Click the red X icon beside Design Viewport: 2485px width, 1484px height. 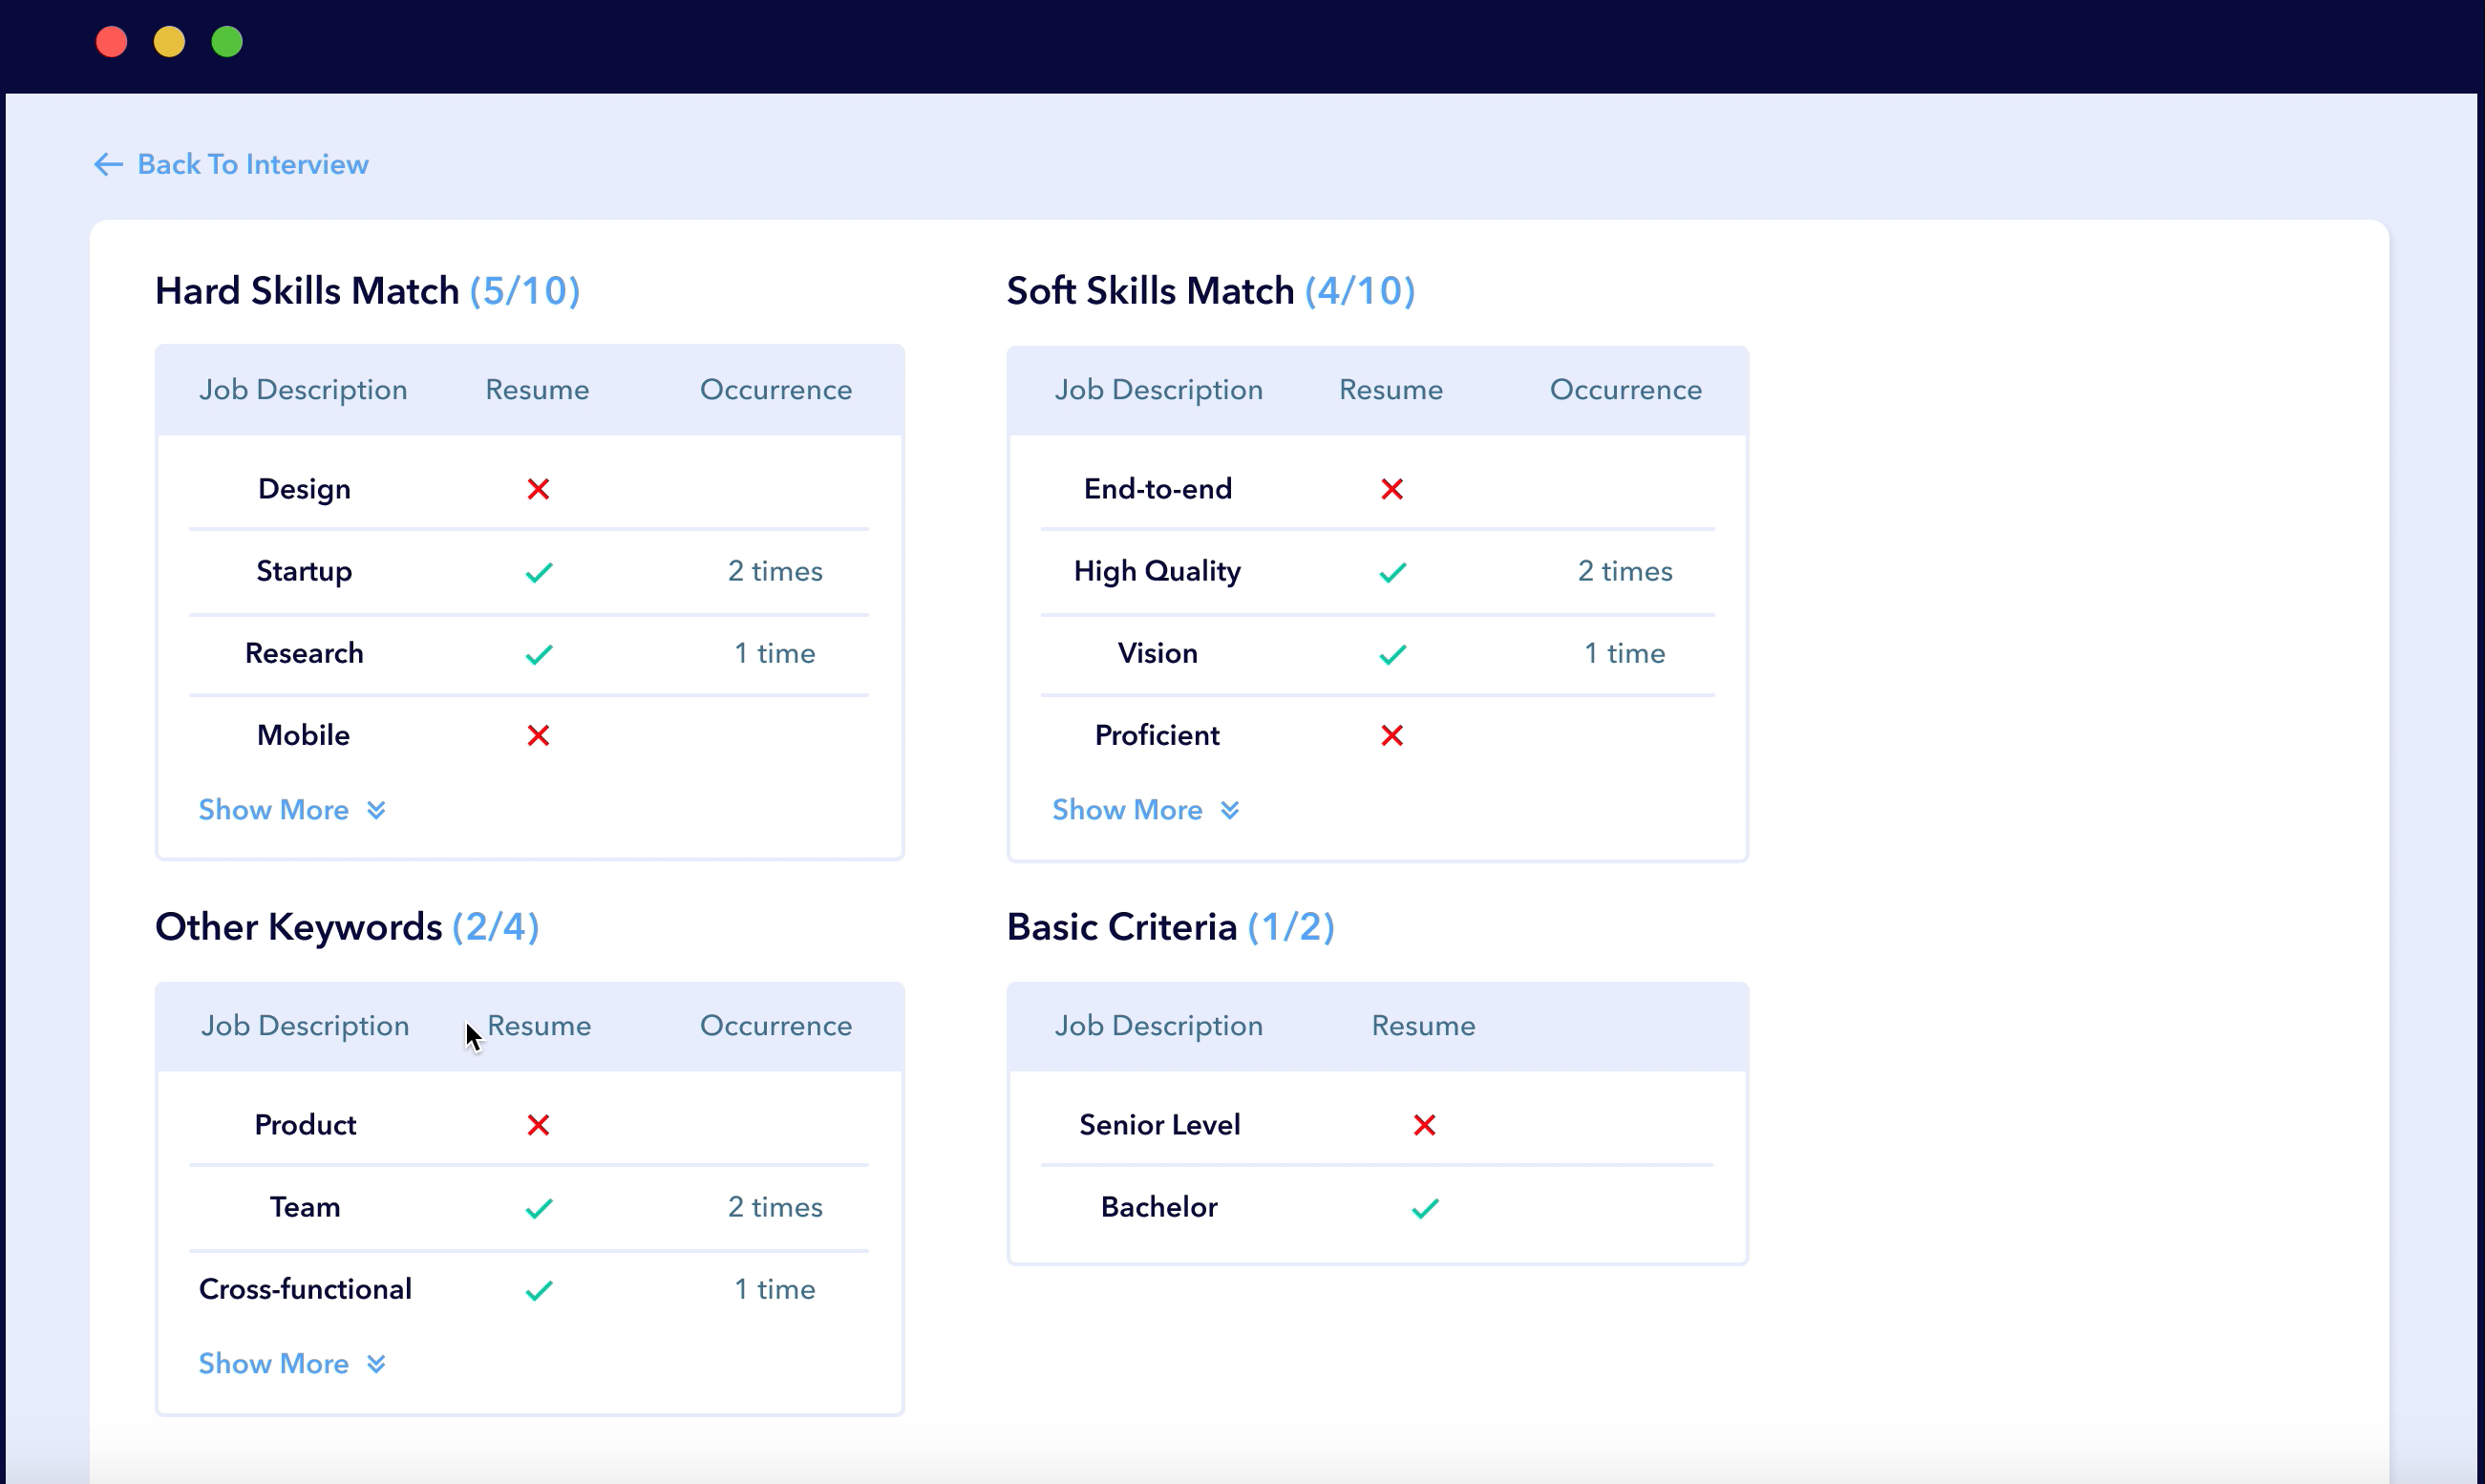[x=538, y=489]
